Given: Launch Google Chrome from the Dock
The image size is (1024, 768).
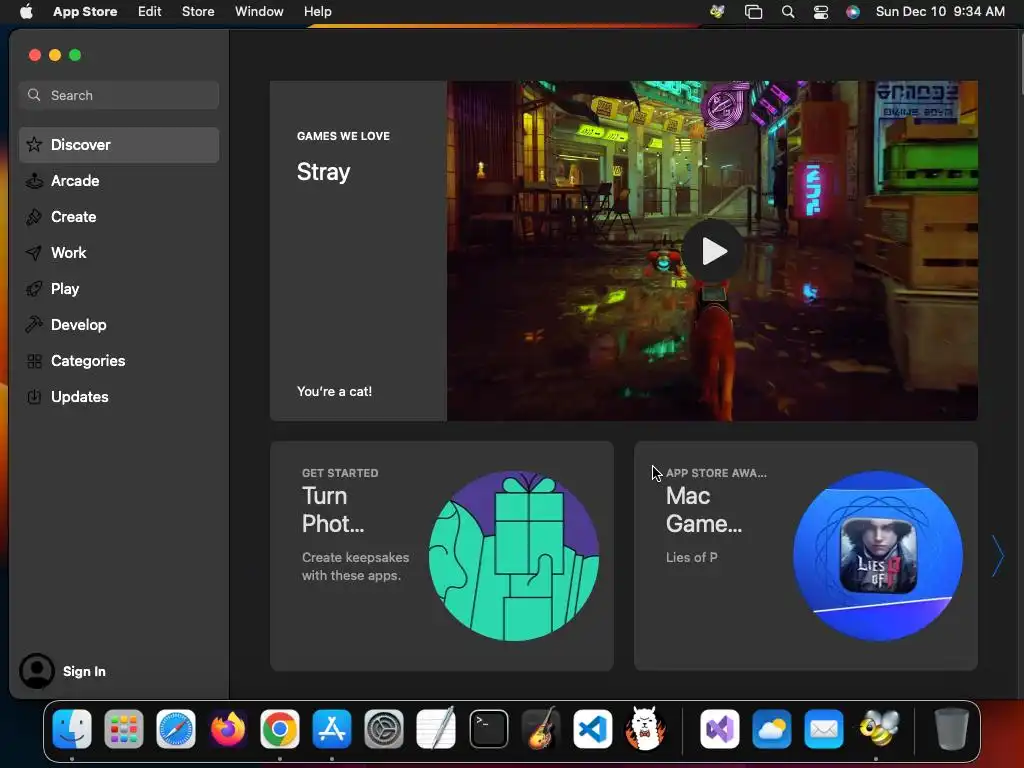Looking at the screenshot, I should coord(280,729).
